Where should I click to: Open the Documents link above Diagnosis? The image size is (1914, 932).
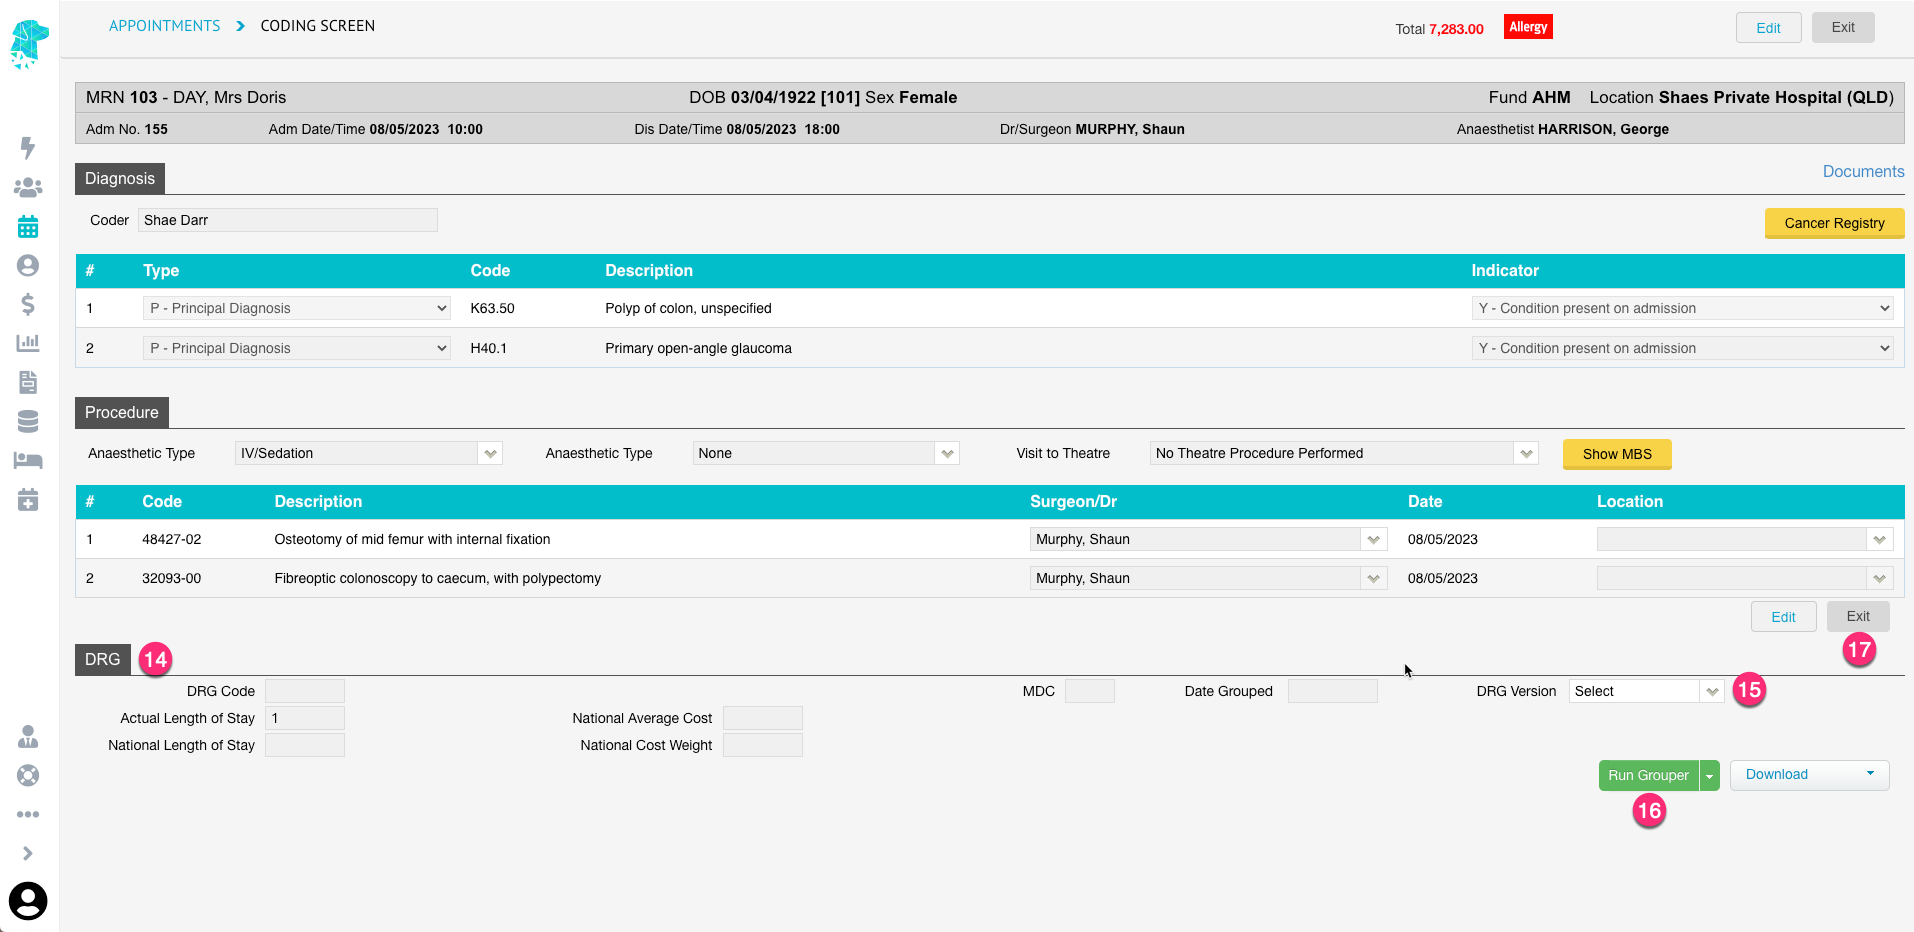[x=1863, y=171]
